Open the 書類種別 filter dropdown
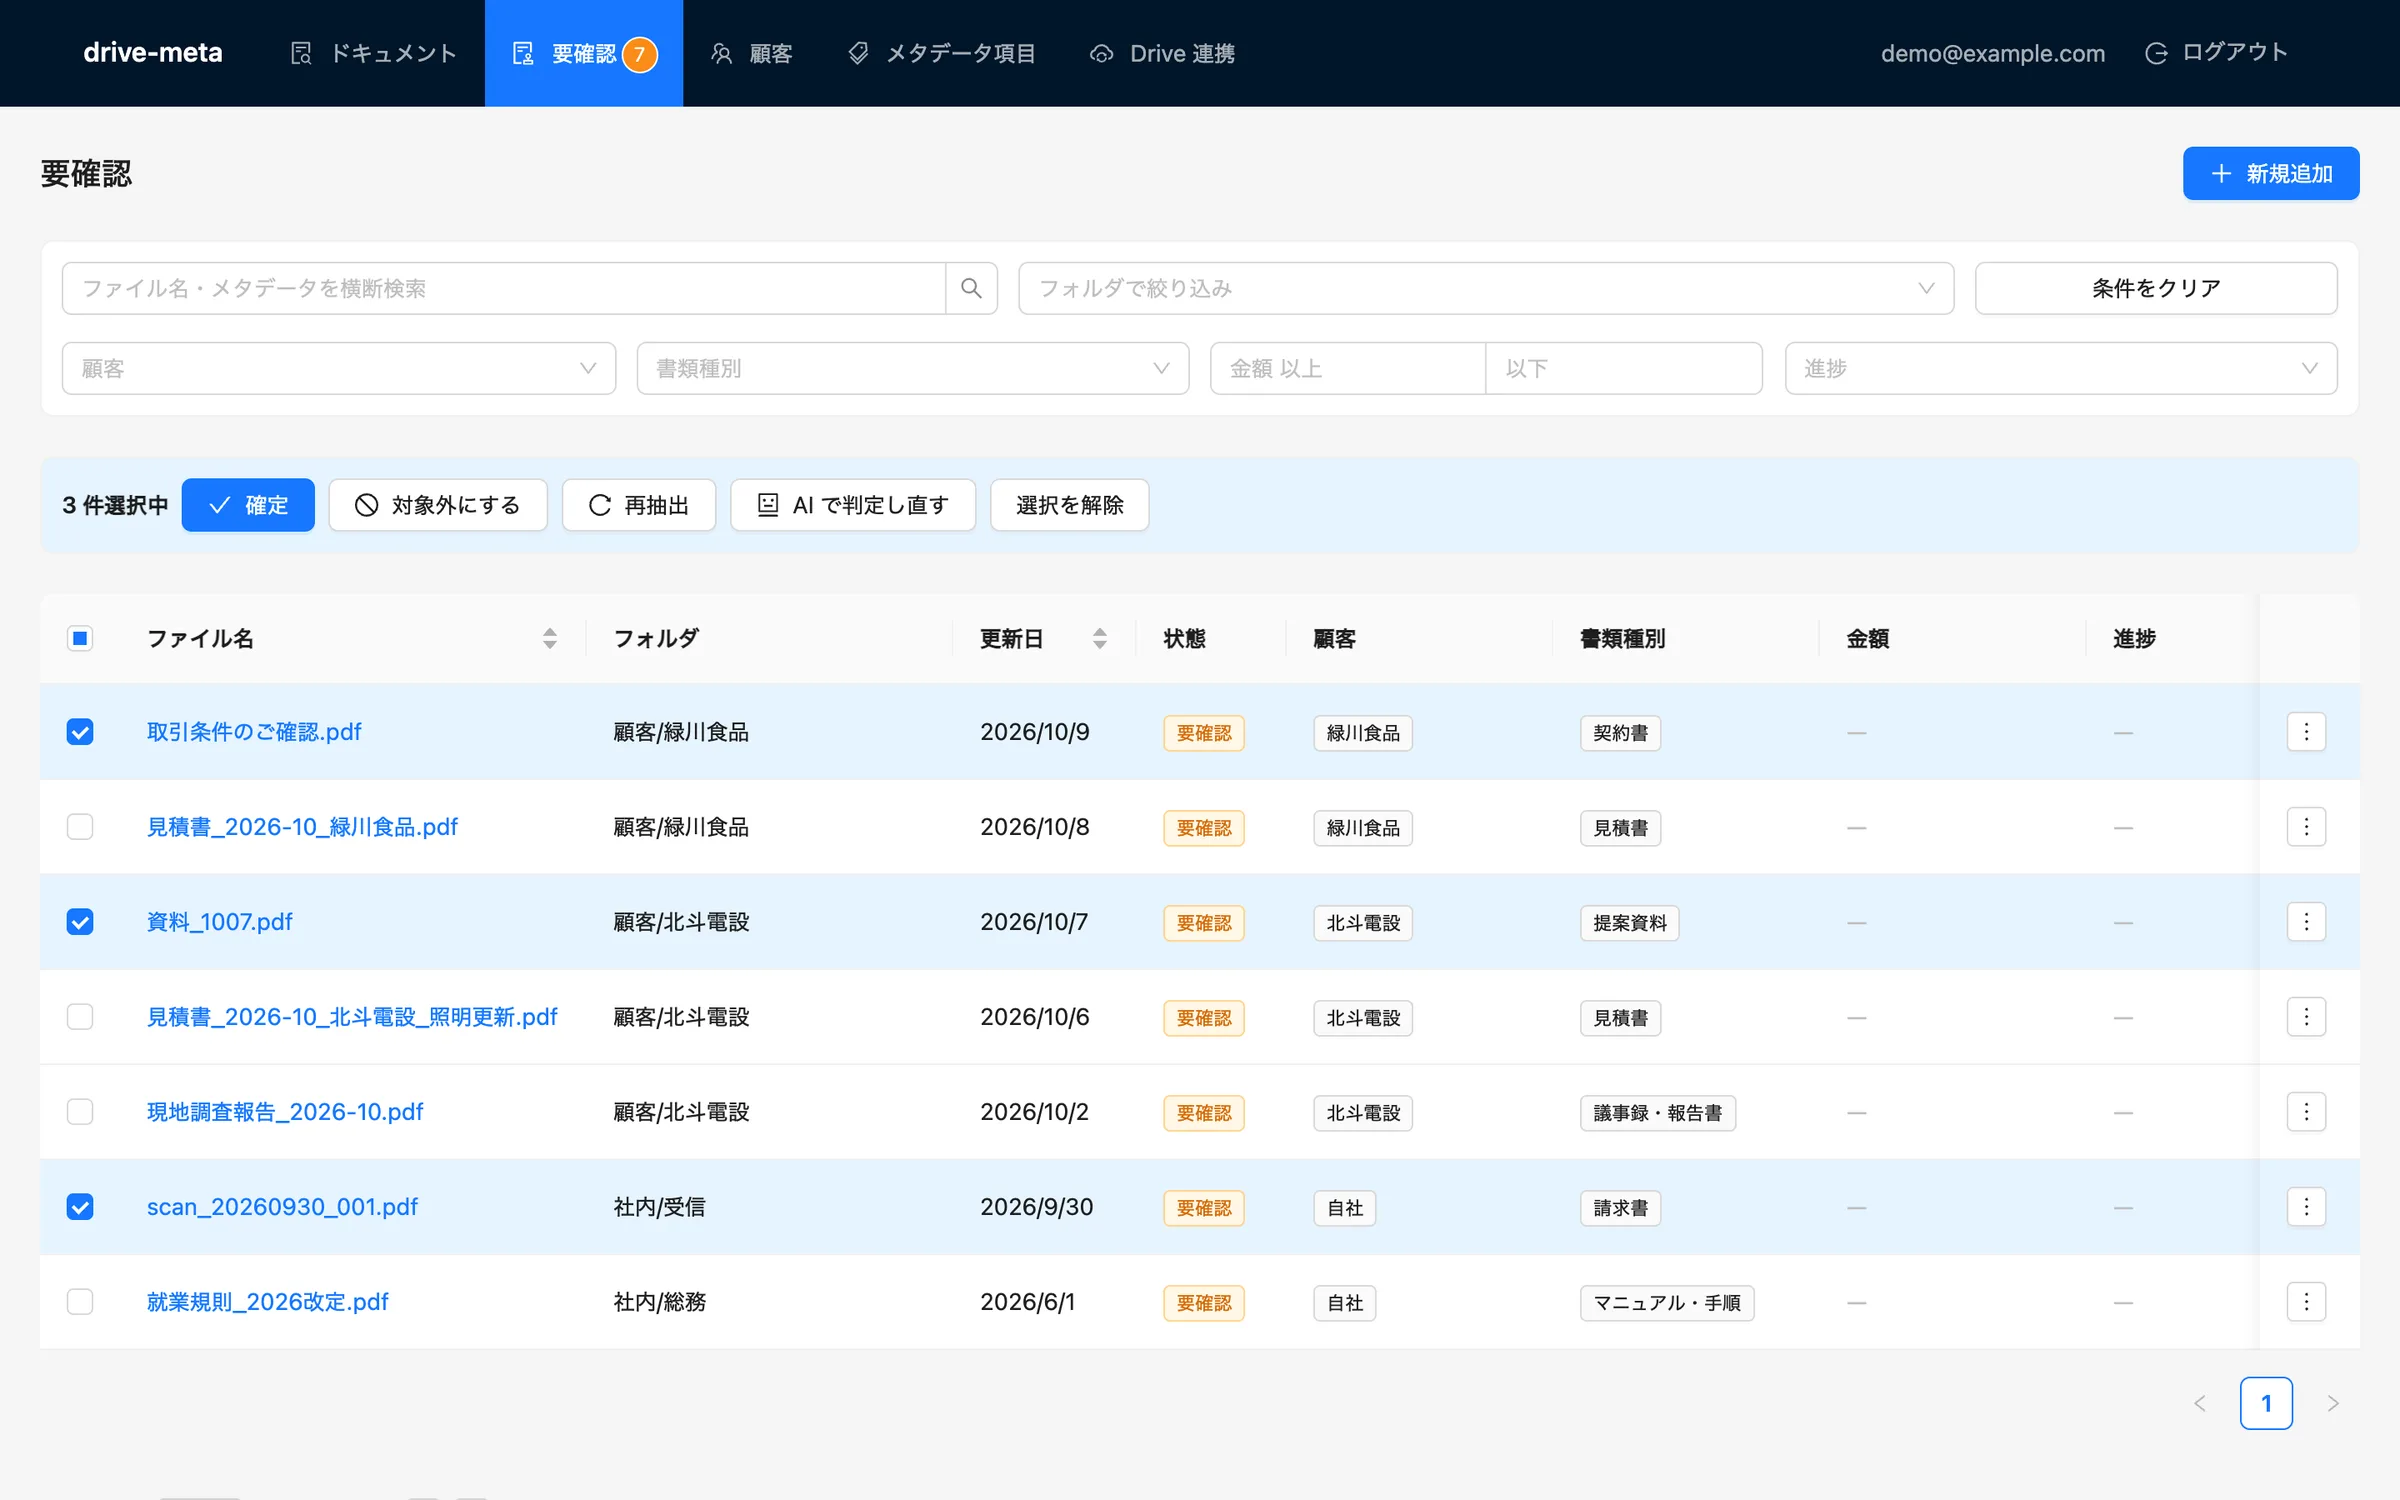Screen dimensions: 2400x1500 [x=913, y=368]
